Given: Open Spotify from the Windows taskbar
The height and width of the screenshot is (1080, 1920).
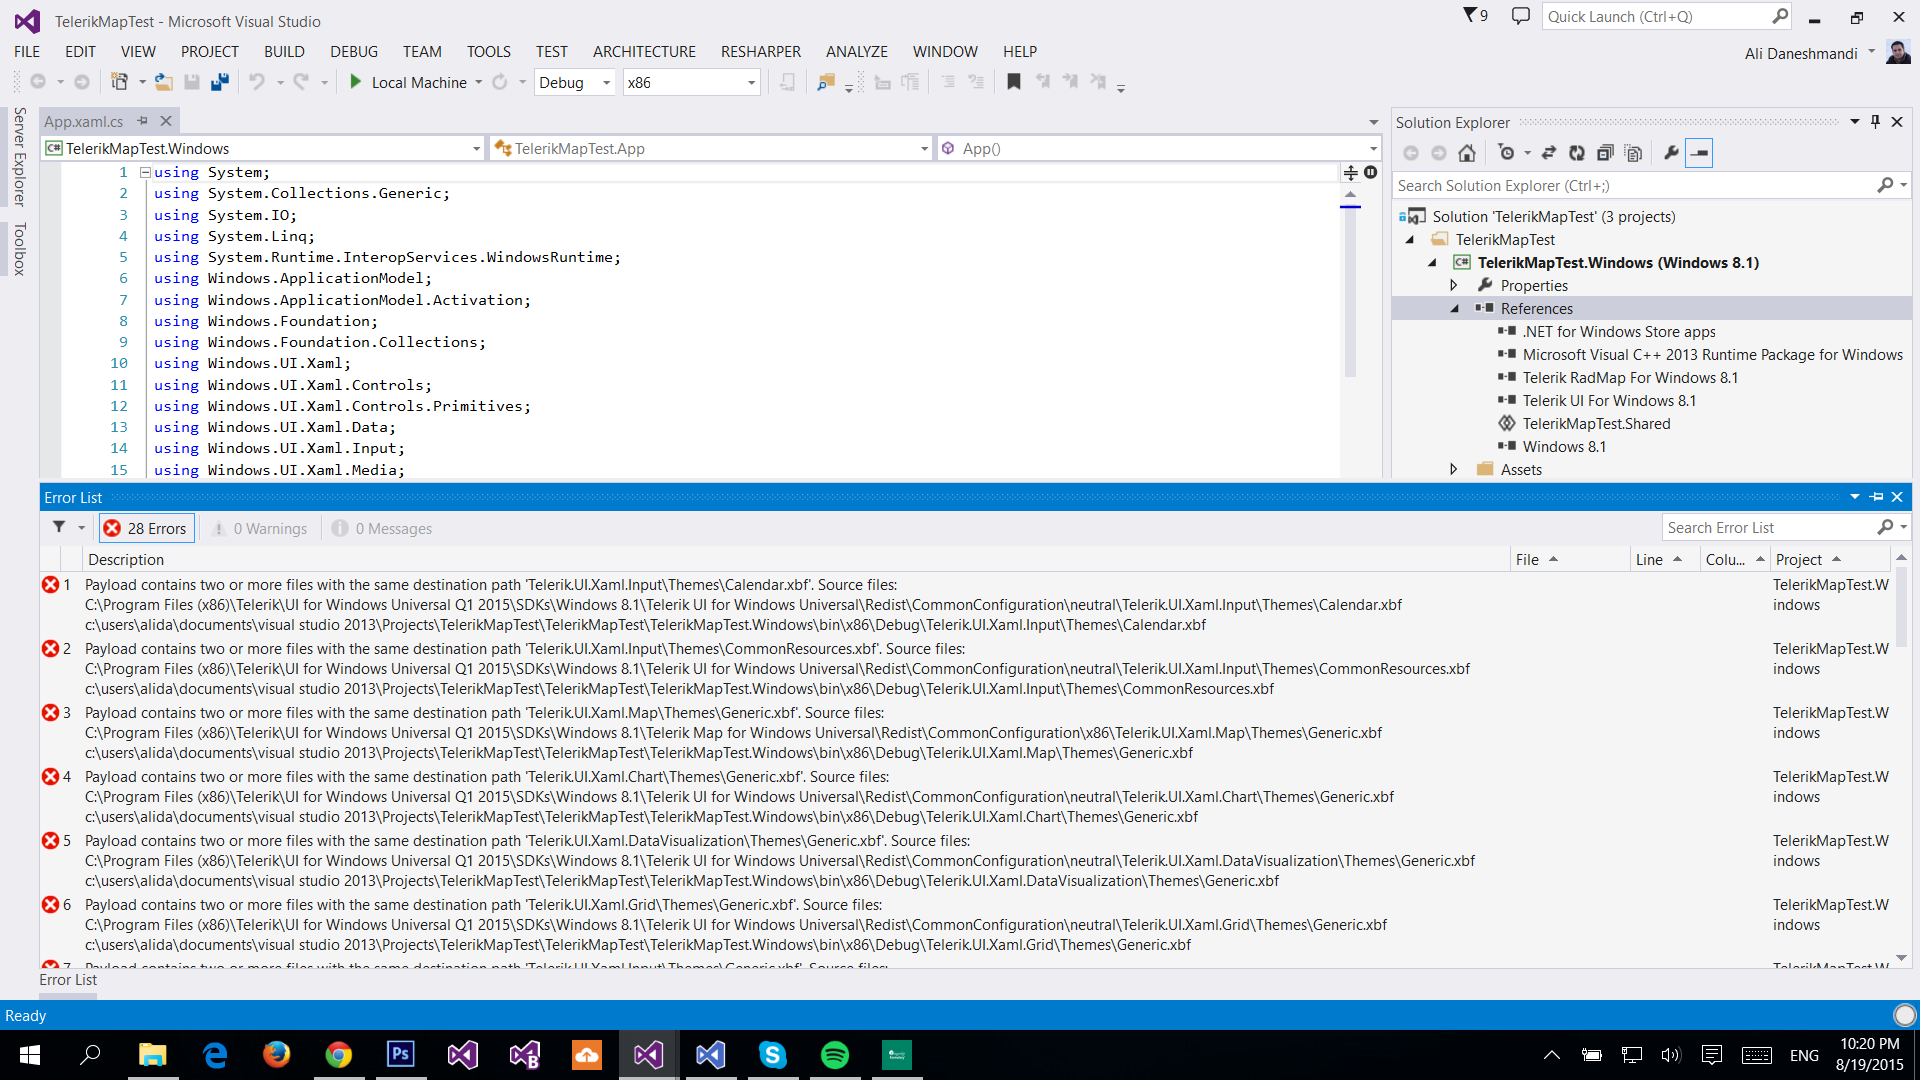Looking at the screenshot, I should coord(835,1055).
